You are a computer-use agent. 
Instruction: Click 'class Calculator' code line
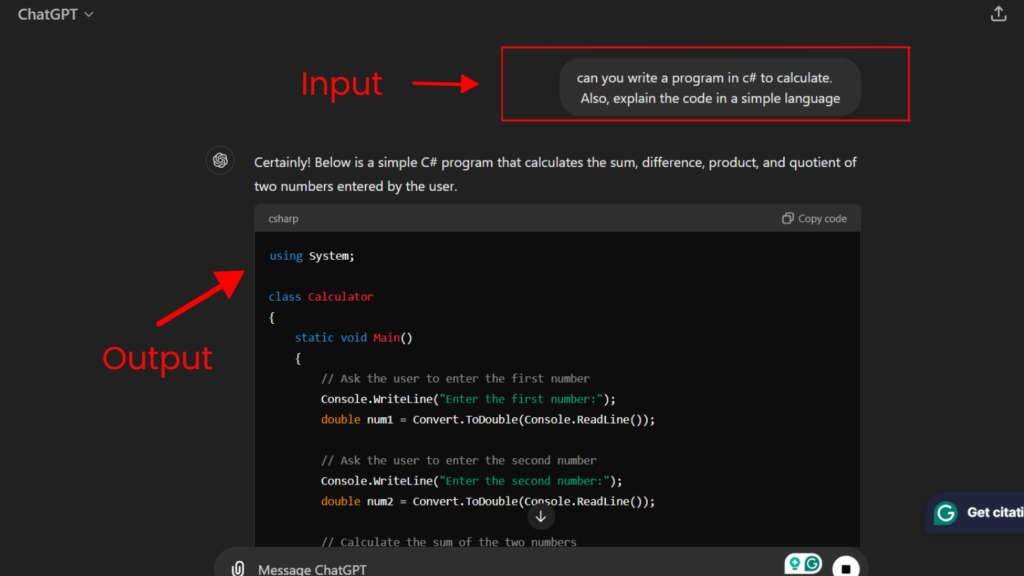[x=321, y=296]
